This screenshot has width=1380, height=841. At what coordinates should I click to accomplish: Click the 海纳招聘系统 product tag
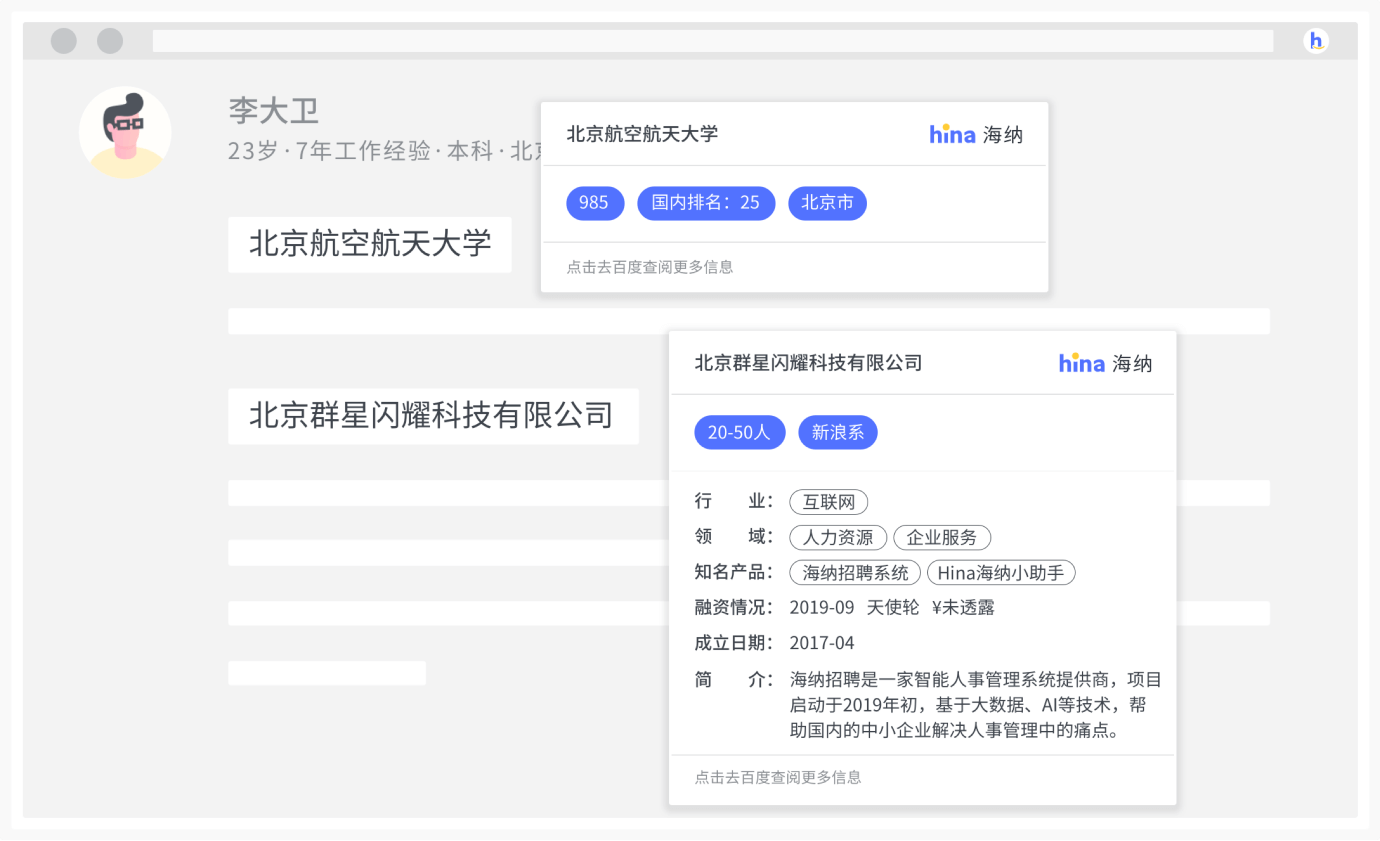(855, 573)
